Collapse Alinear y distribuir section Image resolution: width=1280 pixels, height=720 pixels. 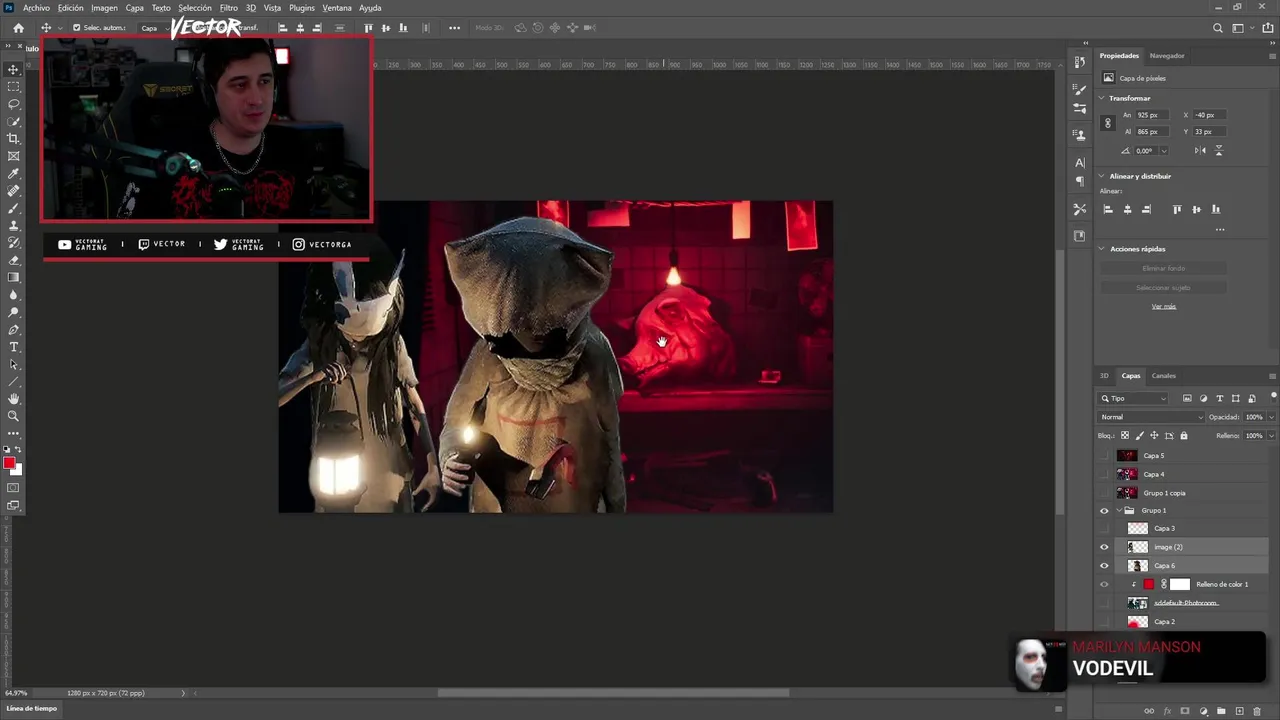click(1102, 176)
